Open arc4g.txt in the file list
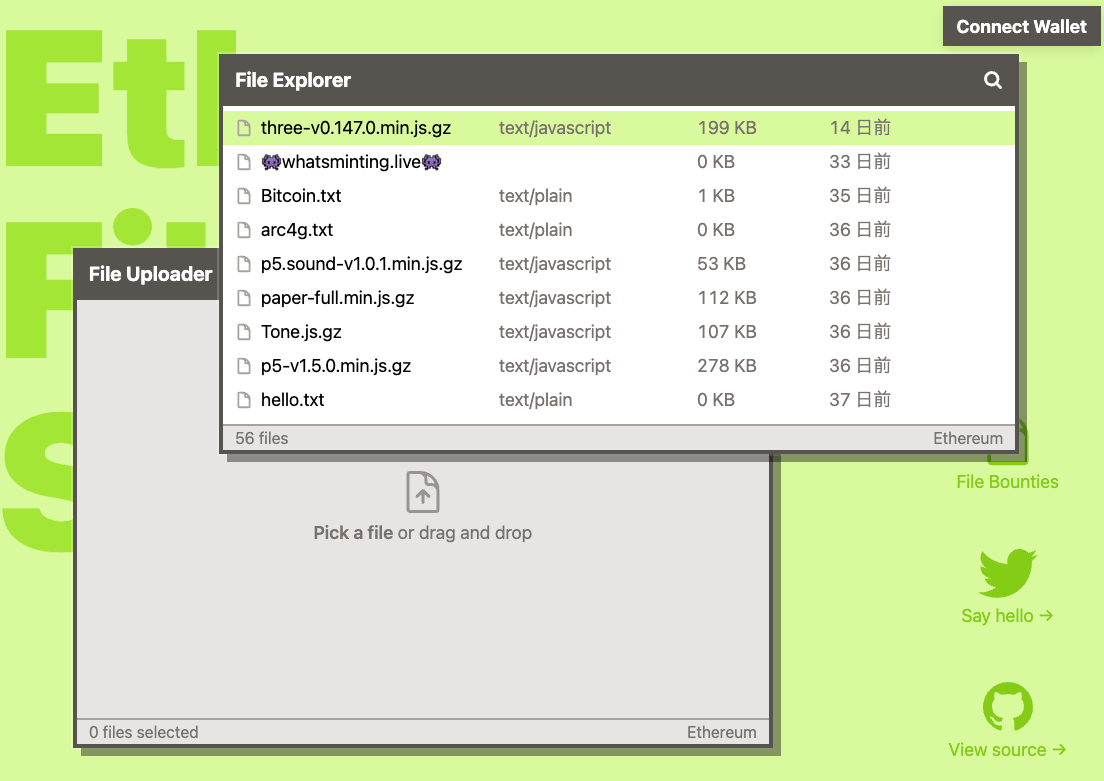1104x781 pixels. pyautogui.click(x=297, y=230)
